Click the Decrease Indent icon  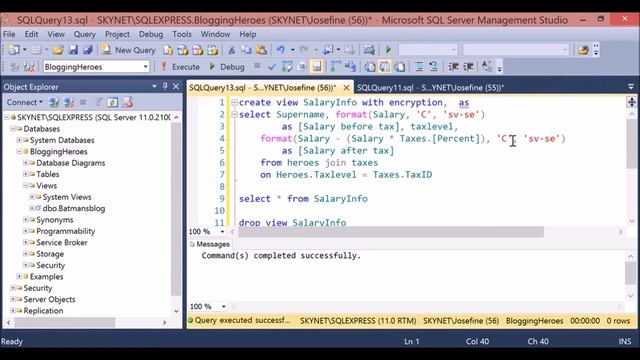(453, 67)
